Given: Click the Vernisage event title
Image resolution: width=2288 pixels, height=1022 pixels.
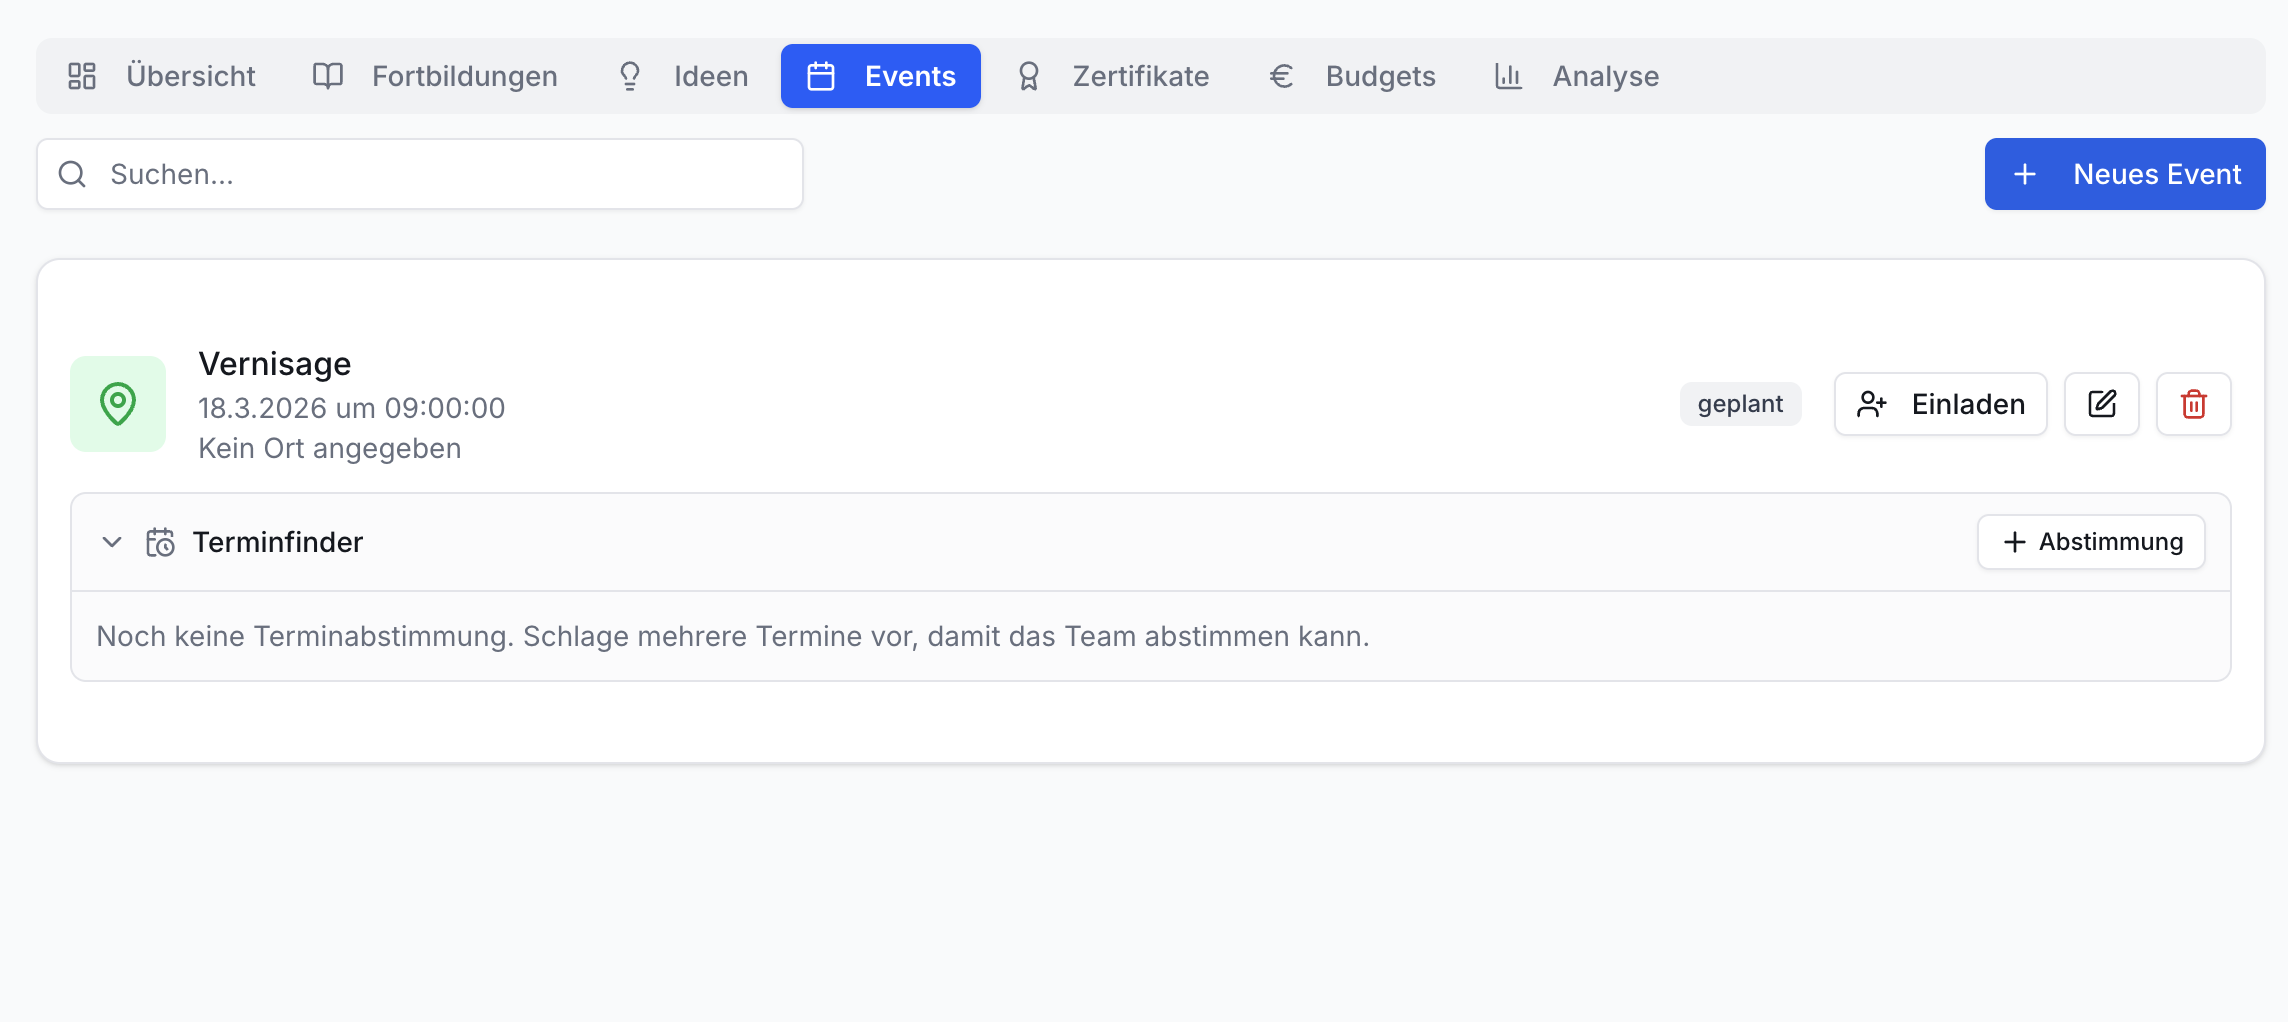Looking at the screenshot, I should pyautogui.click(x=275, y=364).
